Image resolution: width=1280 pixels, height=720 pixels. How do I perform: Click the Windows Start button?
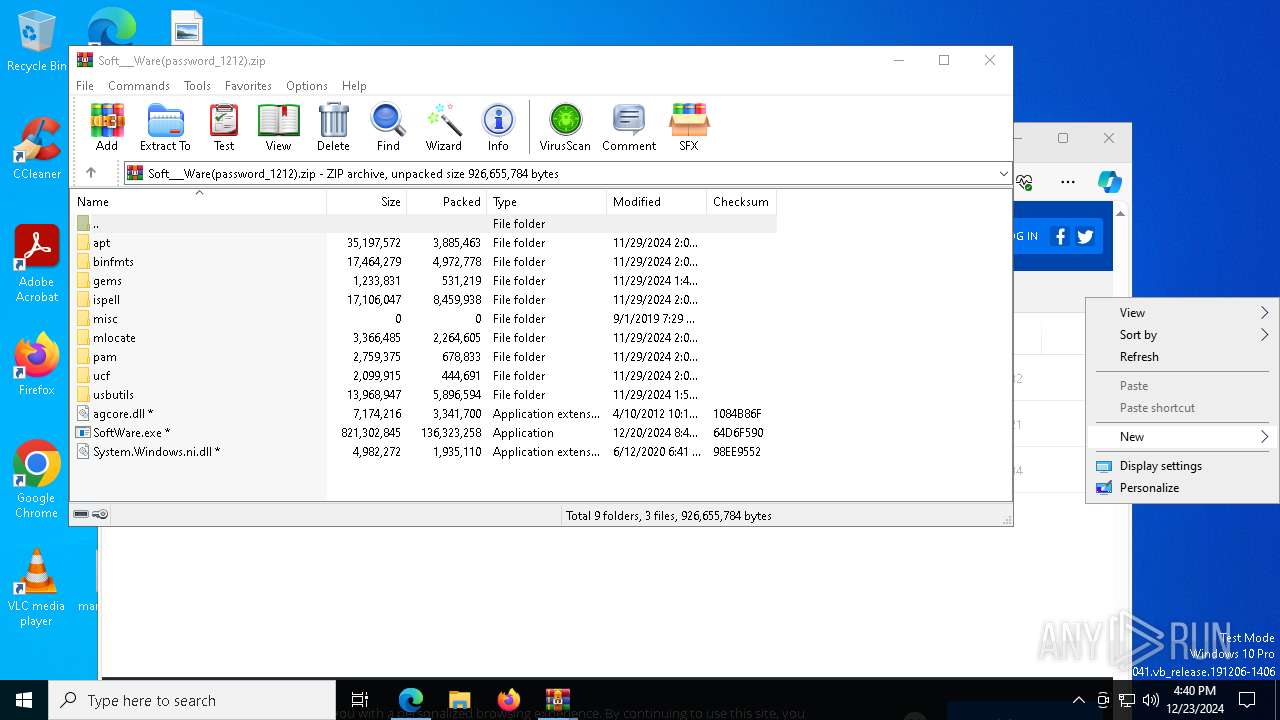[x=24, y=700]
